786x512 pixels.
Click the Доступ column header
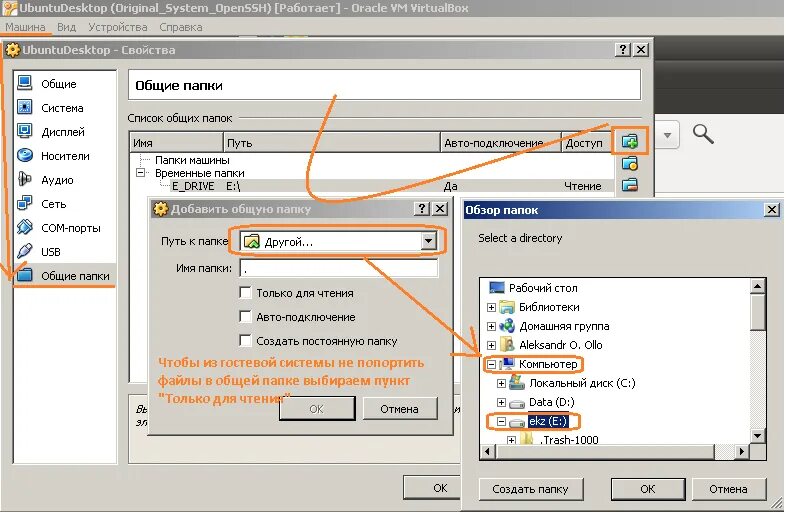click(x=587, y=143)
